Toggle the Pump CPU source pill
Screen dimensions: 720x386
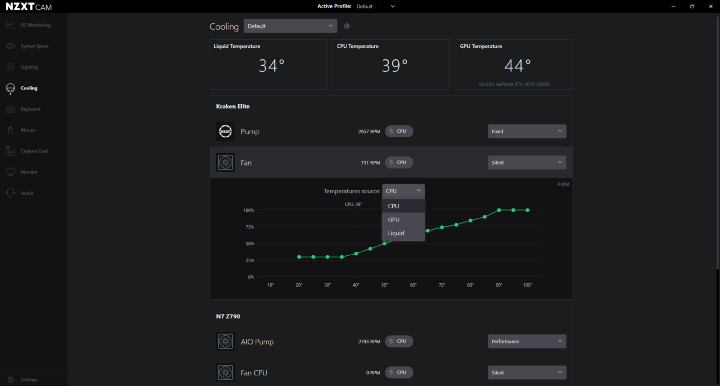[399, 131]
